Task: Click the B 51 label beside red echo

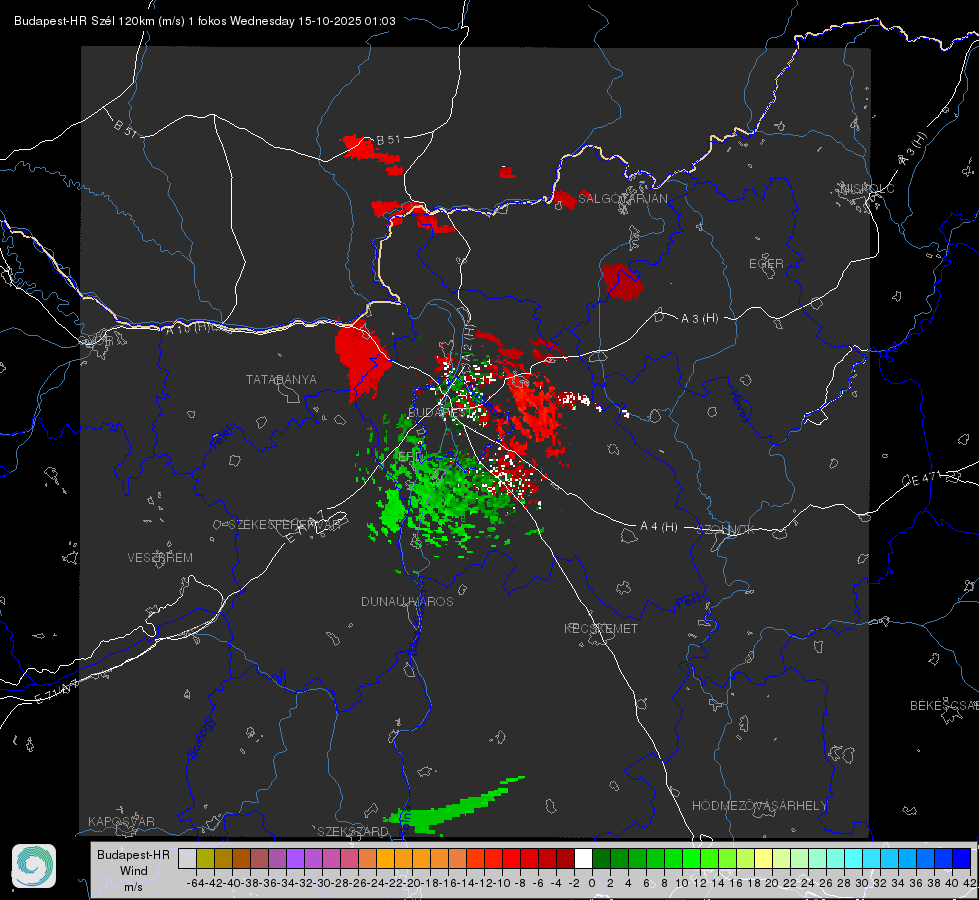Action: tap(388, 140)
